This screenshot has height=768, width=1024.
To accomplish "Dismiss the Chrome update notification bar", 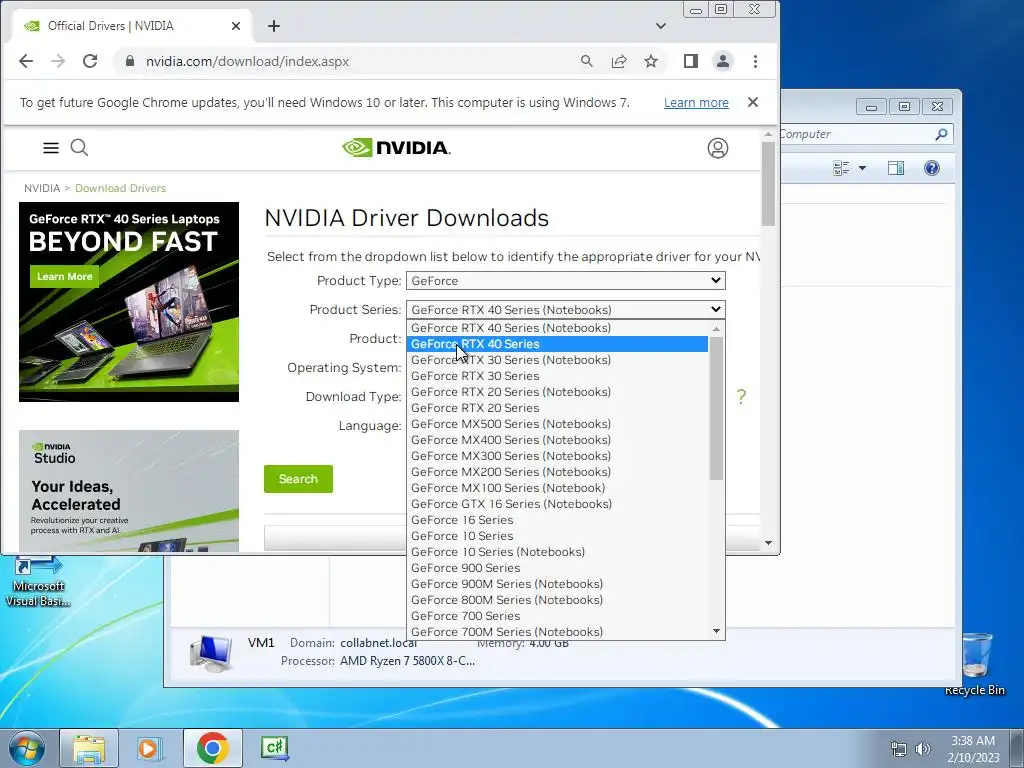I will [753, 103].
